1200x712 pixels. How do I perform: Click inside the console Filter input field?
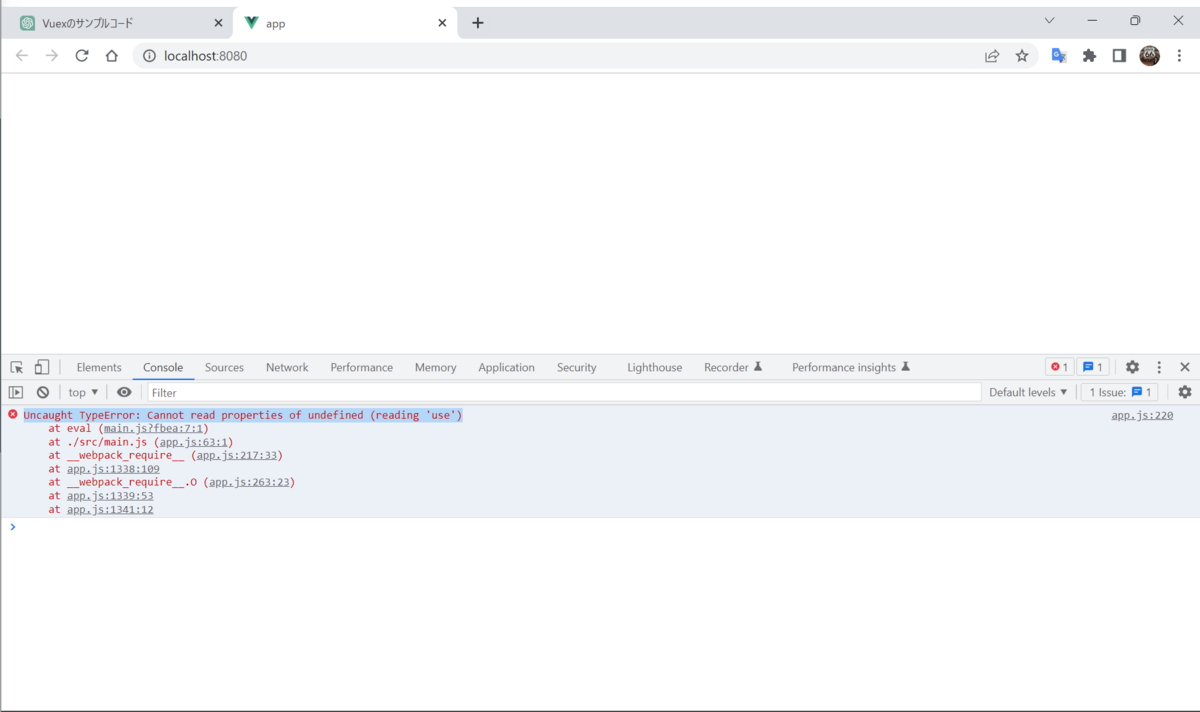tap(300, 392)
